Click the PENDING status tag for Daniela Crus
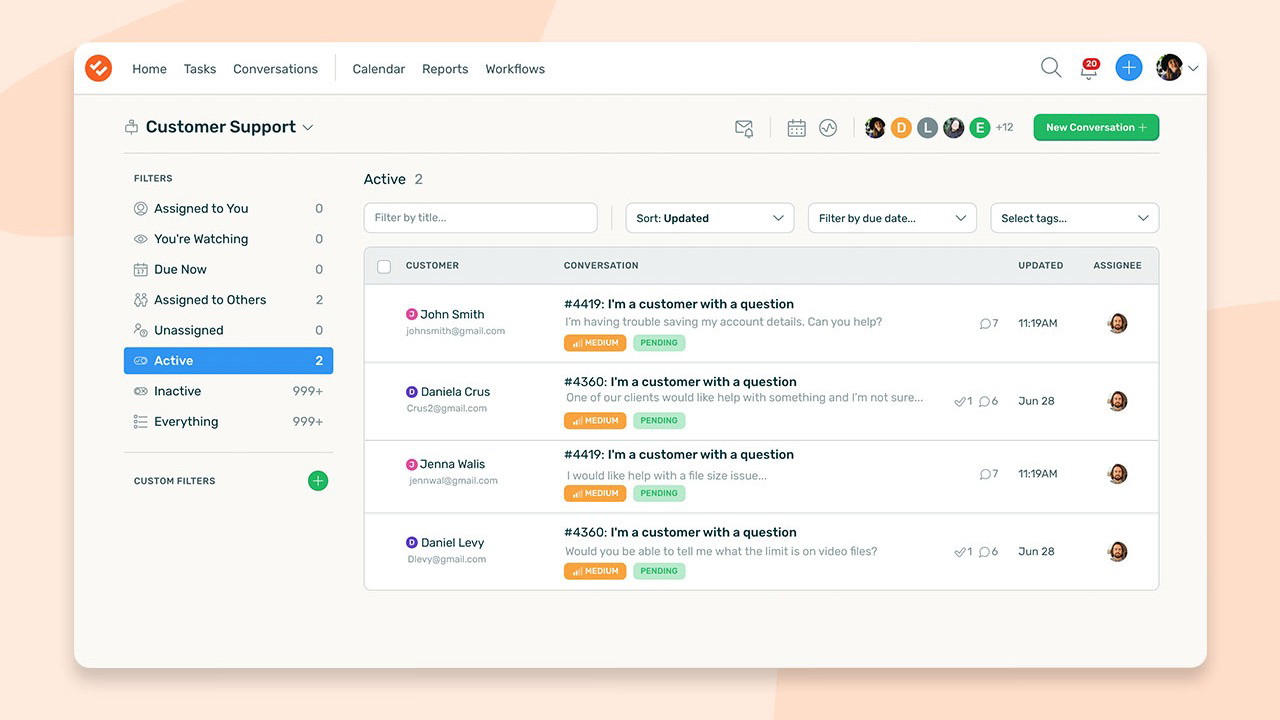1280x720 pixels. pyautogui.click(x=659, y=421)
